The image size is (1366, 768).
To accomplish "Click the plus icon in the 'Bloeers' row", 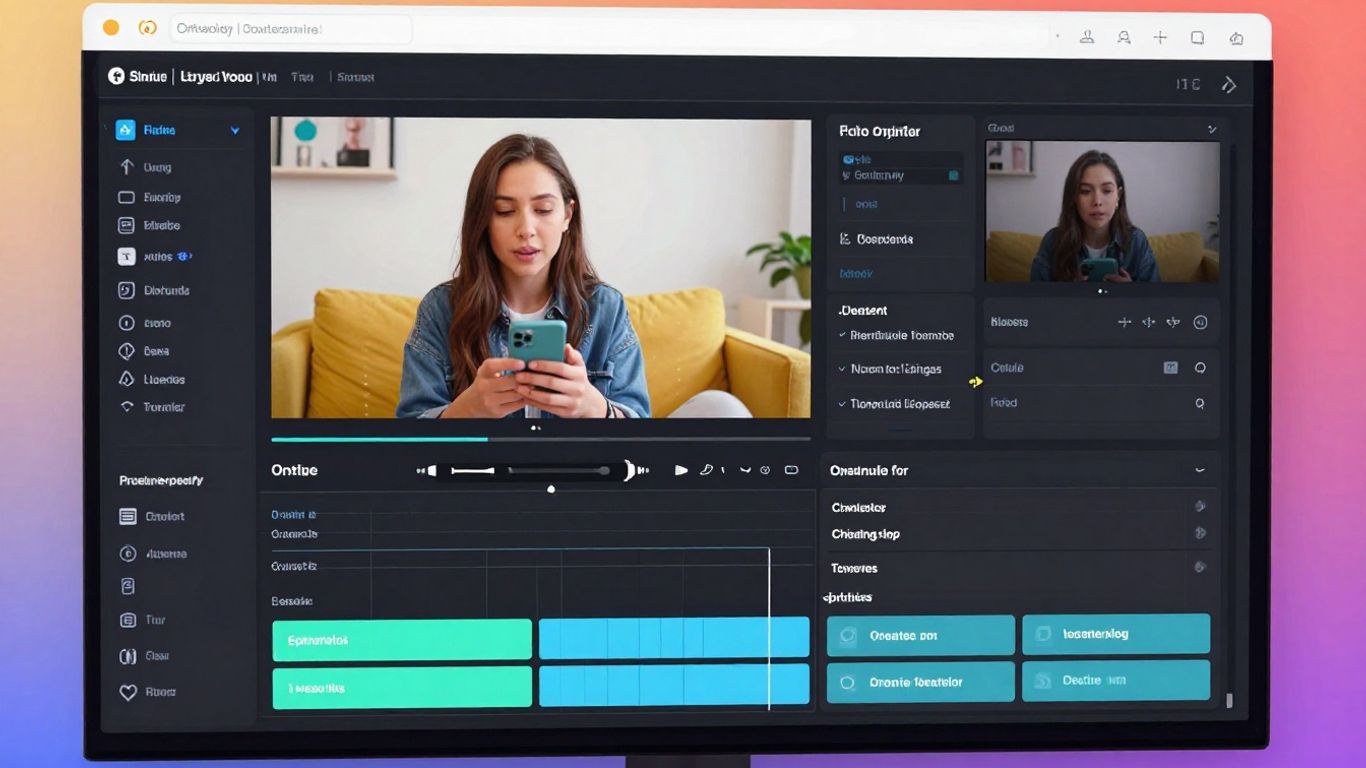I will tap(1124, 322).
